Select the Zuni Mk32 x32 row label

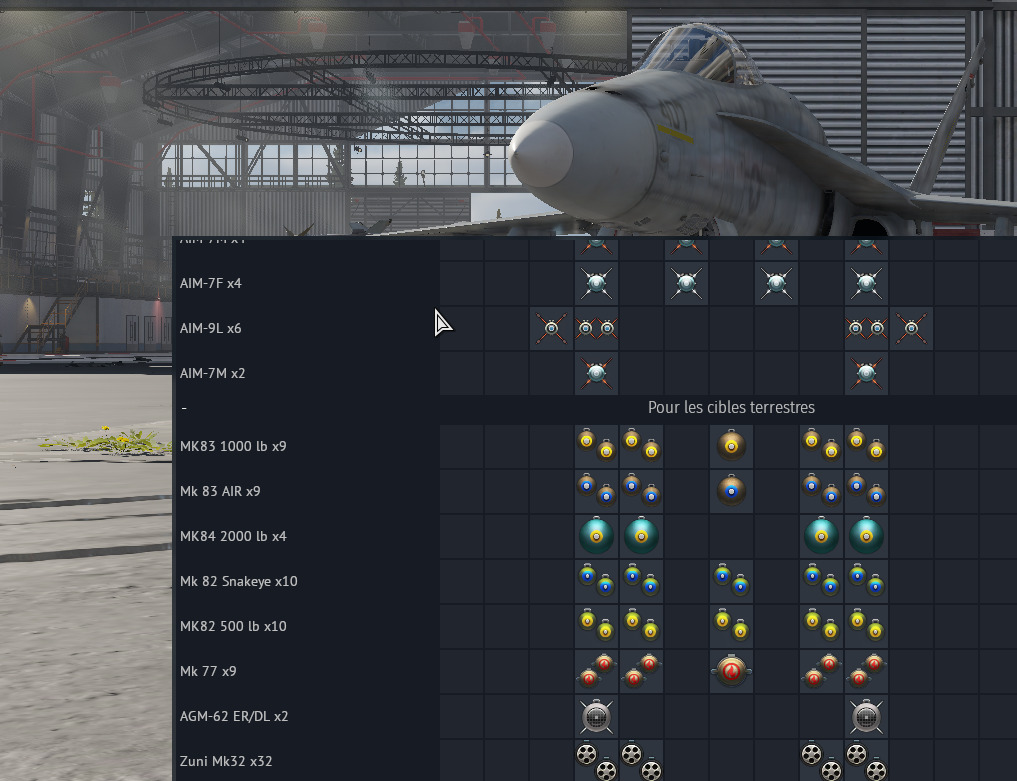tap(225, 761)
